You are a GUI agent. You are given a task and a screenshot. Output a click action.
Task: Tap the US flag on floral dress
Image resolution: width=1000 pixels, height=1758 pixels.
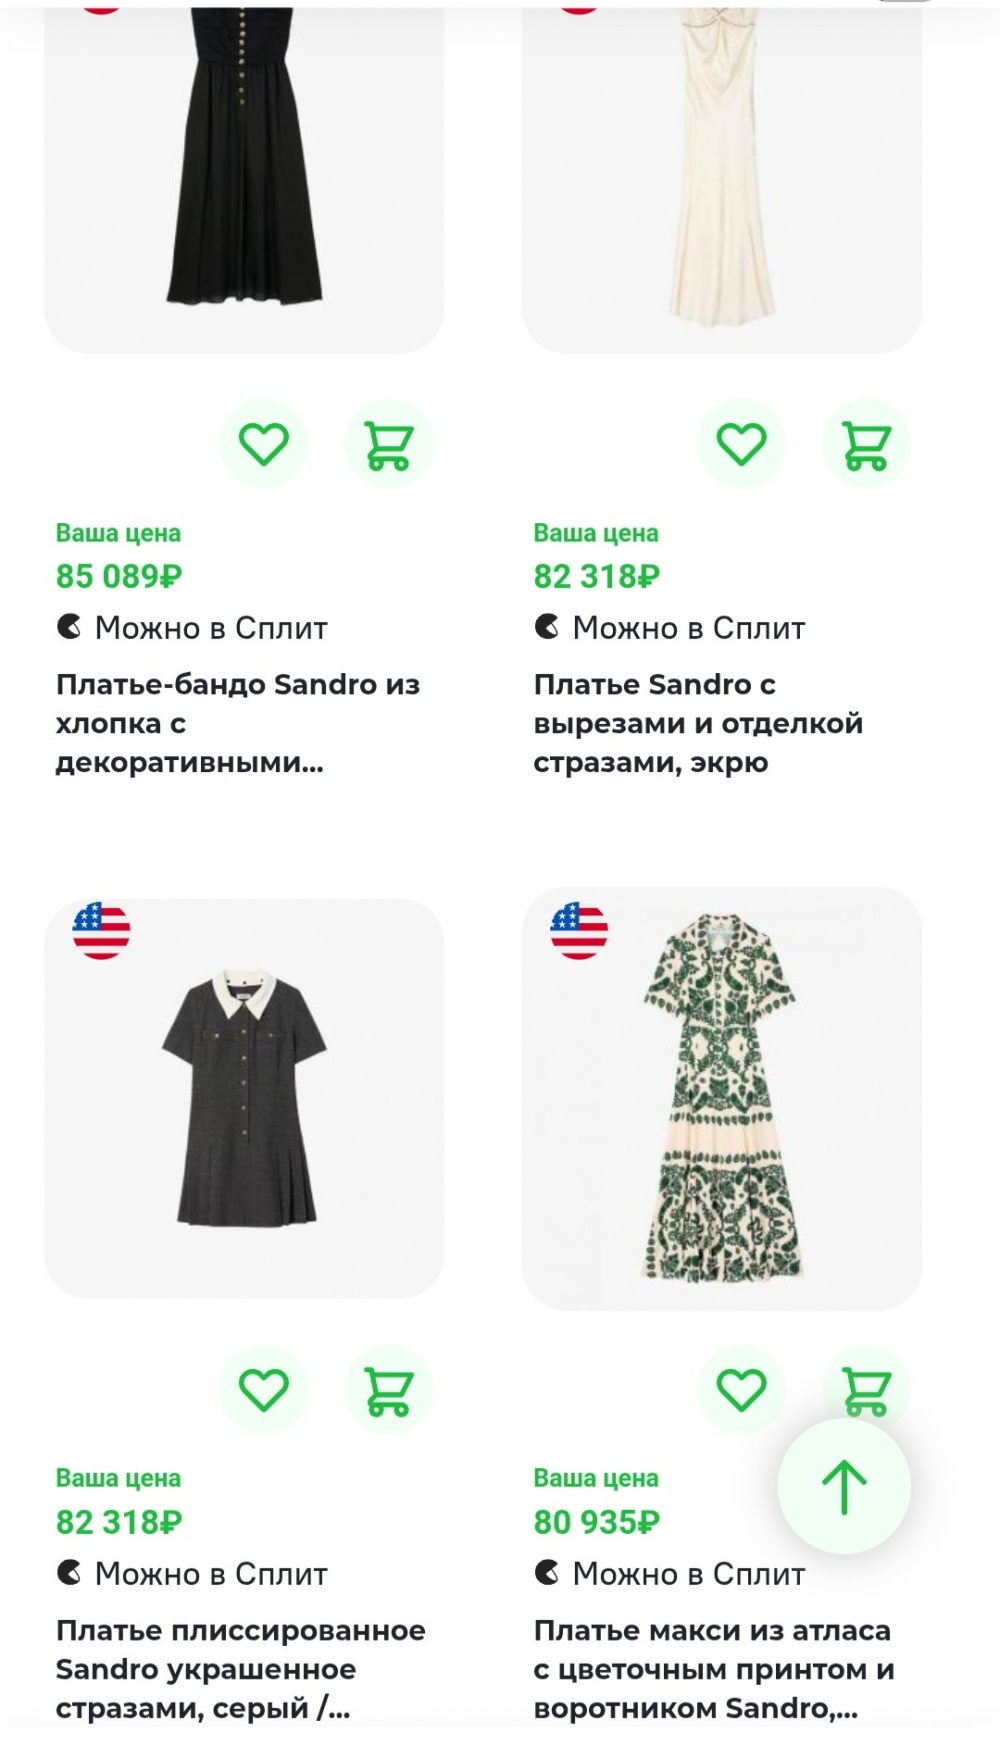579,931
